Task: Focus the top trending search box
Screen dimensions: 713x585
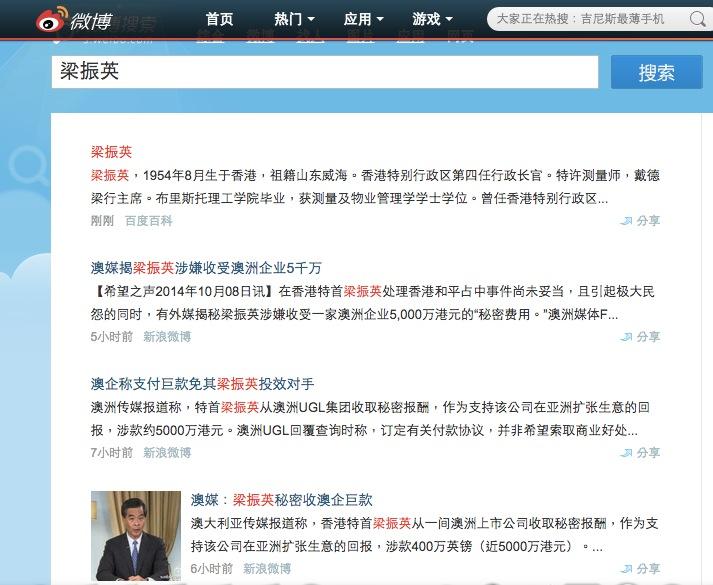Action: [589, 19]
